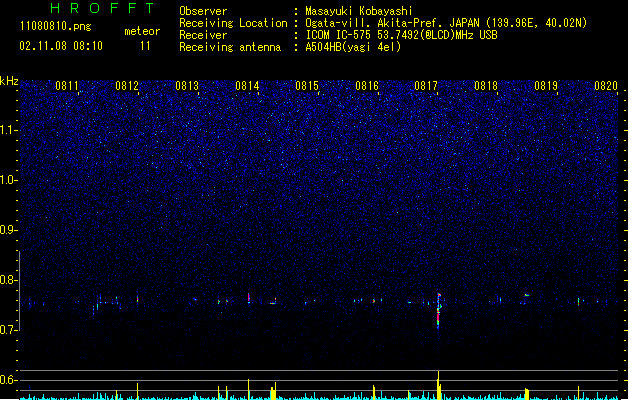Viewport: 629px width, 400px height.
Task: Click the date stamp 02.11.08 08:10
Action: (61, 46)
